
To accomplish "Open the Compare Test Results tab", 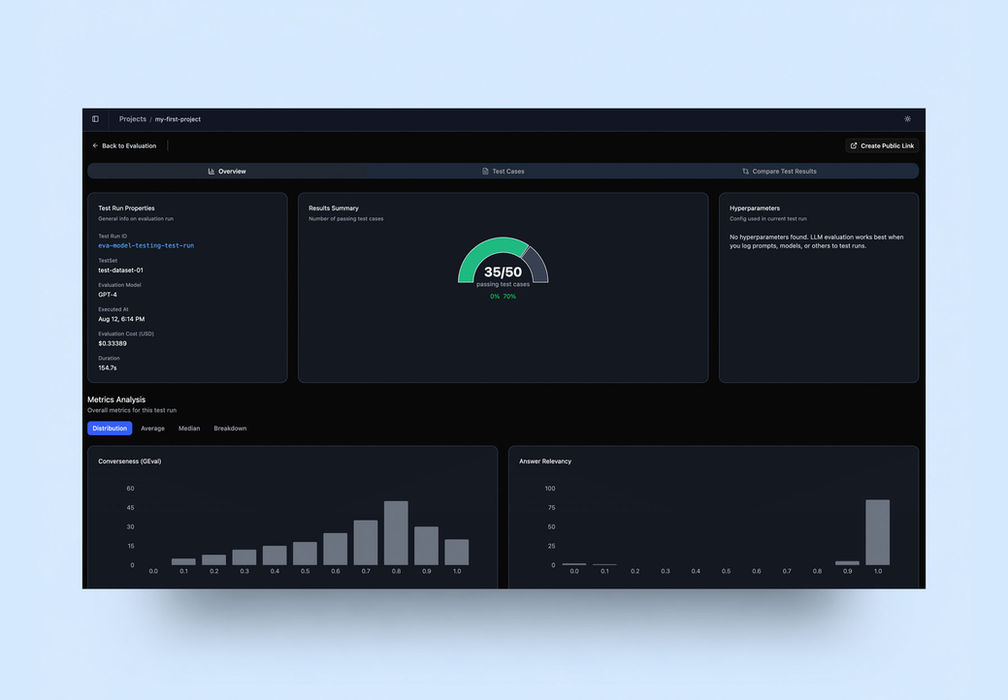I will 779,172.
